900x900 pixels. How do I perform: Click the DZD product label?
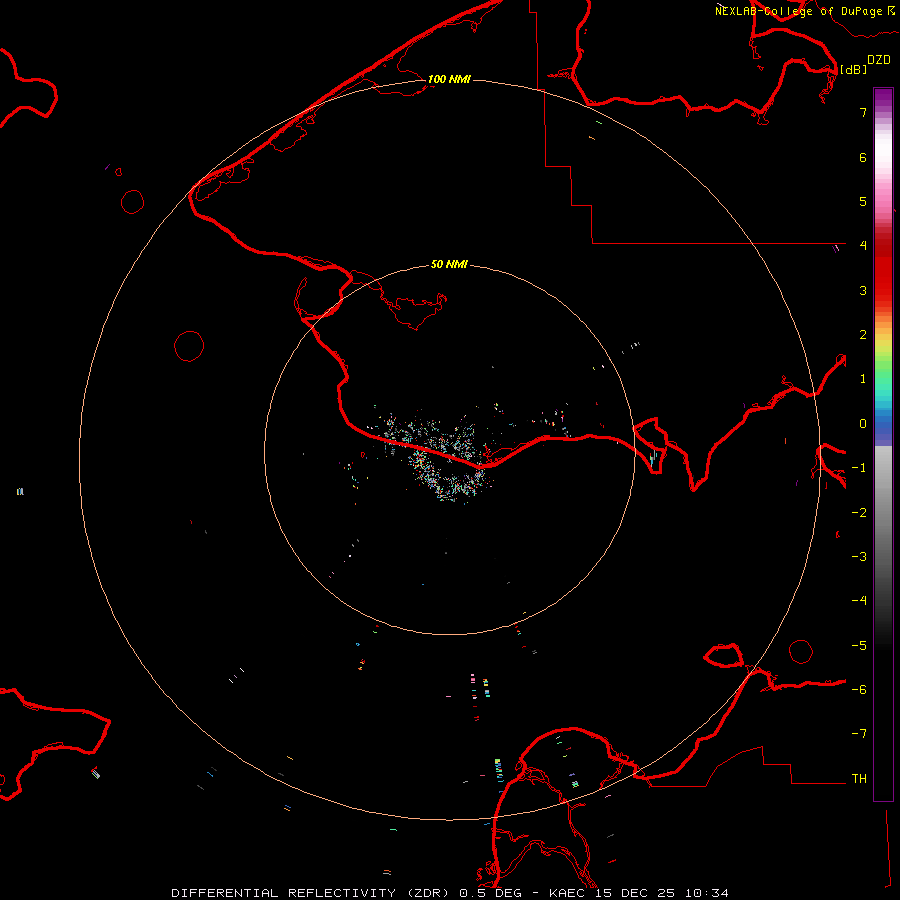click(x=879, y=60)
